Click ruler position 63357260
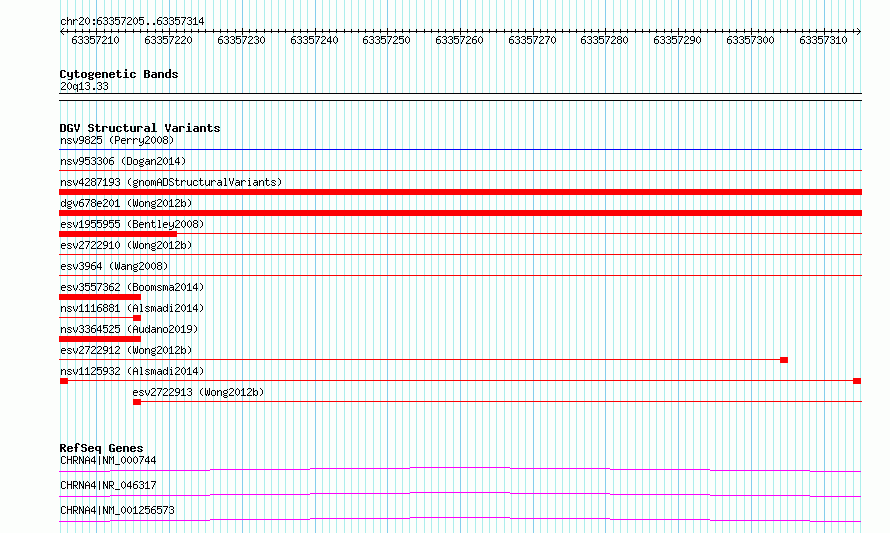890x533 pixels. coord(459,40)
